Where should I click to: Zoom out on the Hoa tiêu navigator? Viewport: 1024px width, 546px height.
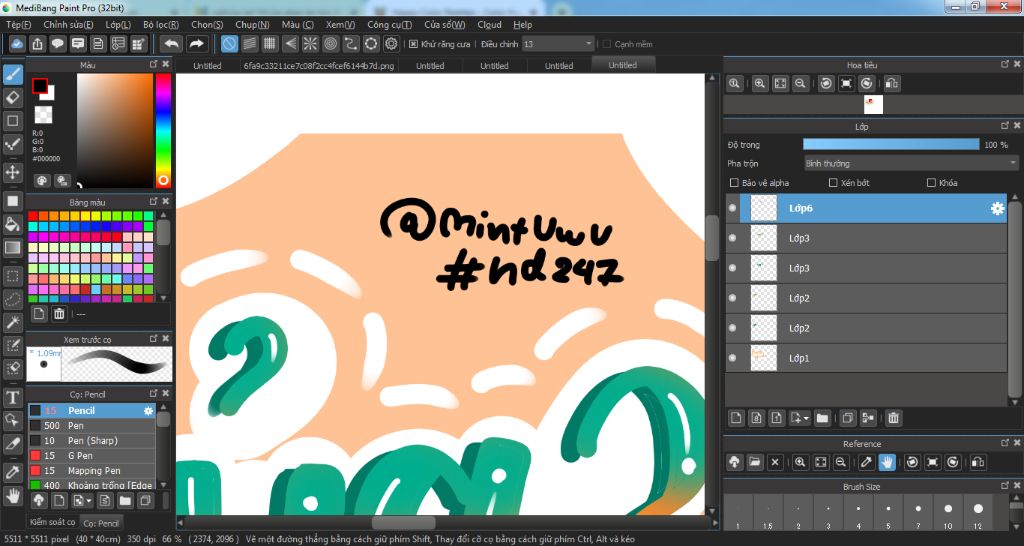[x=800, y=84]
